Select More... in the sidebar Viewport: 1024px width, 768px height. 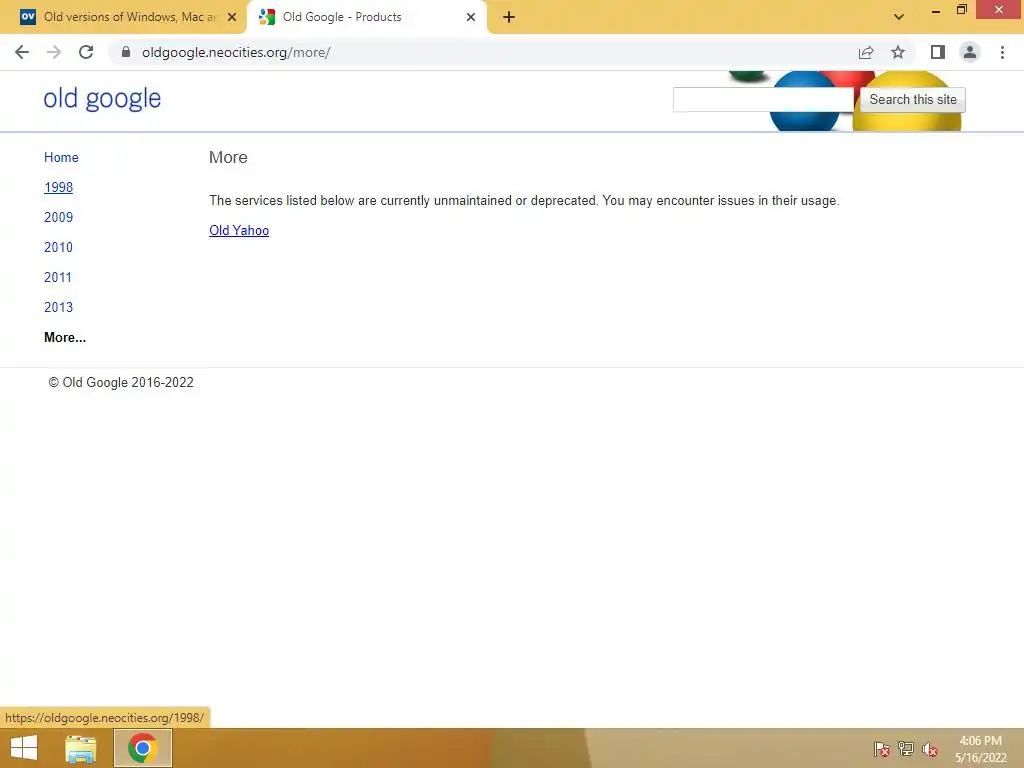(65, 338)
